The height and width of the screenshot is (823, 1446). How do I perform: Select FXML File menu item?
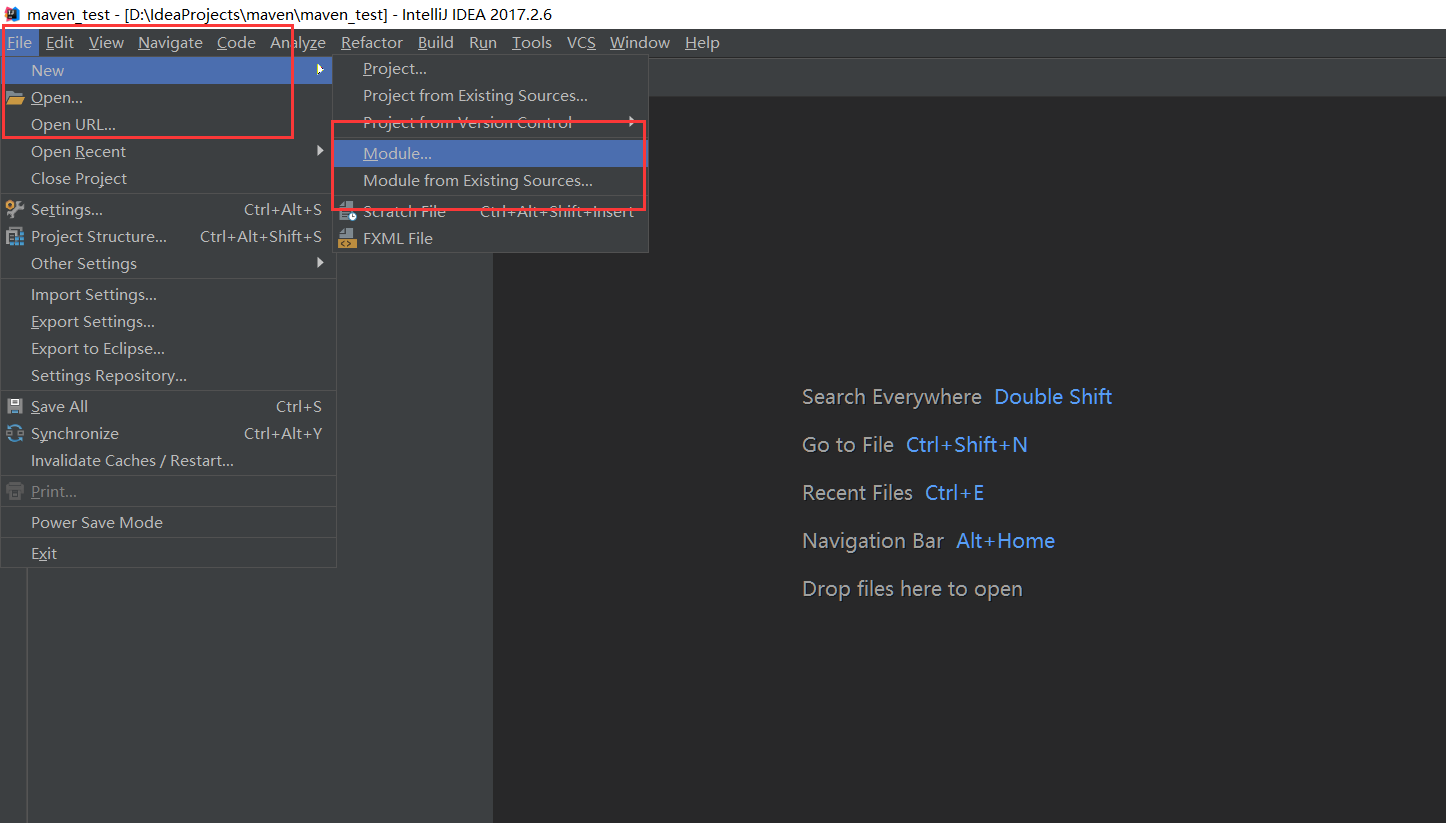point(491,238)
